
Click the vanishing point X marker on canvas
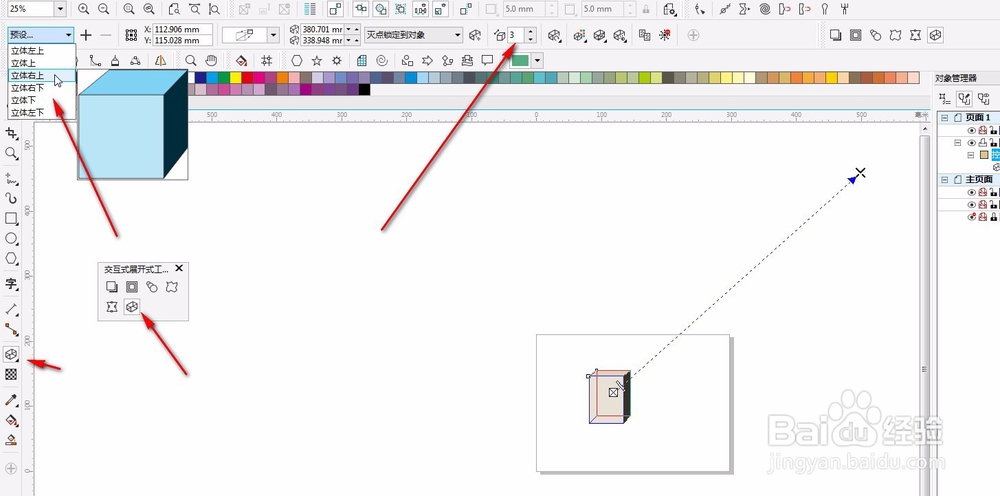tap(860, 172)
